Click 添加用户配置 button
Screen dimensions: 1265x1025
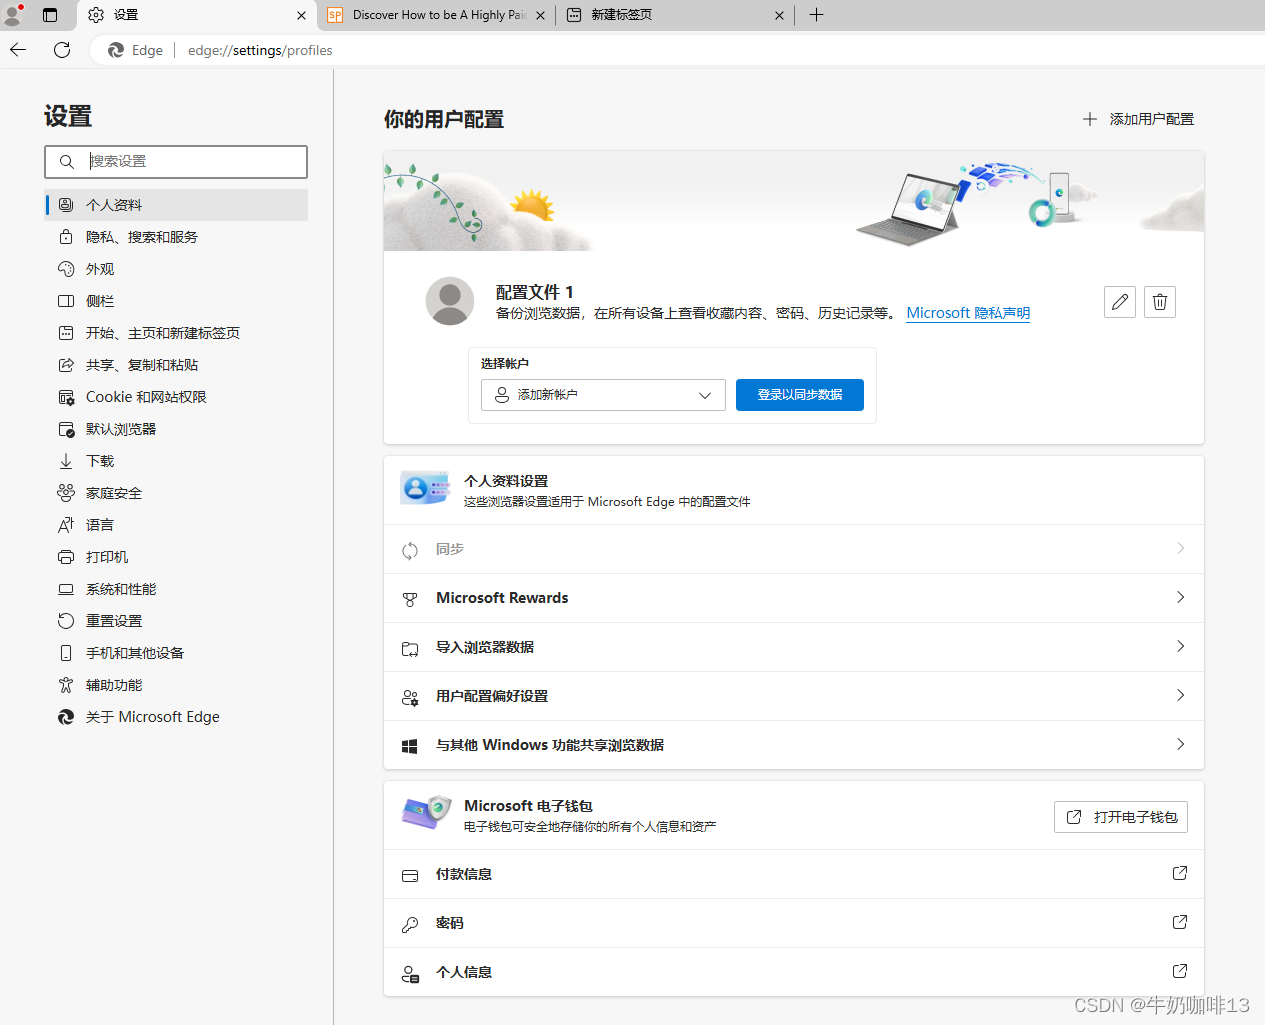point(1138,119)
